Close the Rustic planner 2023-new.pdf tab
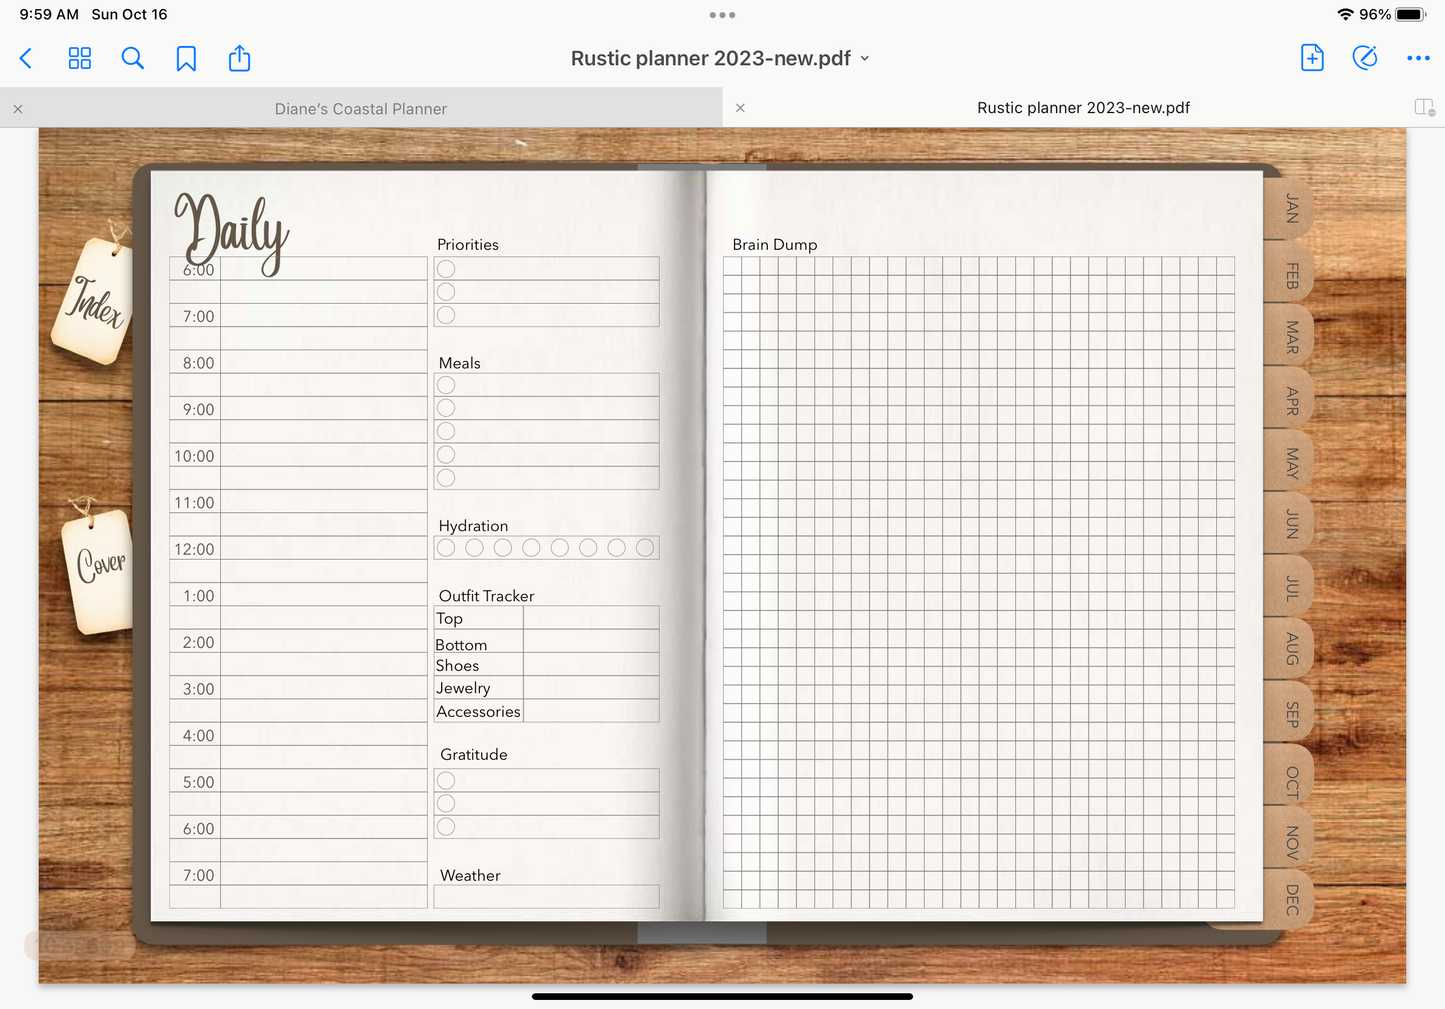 coord(740,108)
